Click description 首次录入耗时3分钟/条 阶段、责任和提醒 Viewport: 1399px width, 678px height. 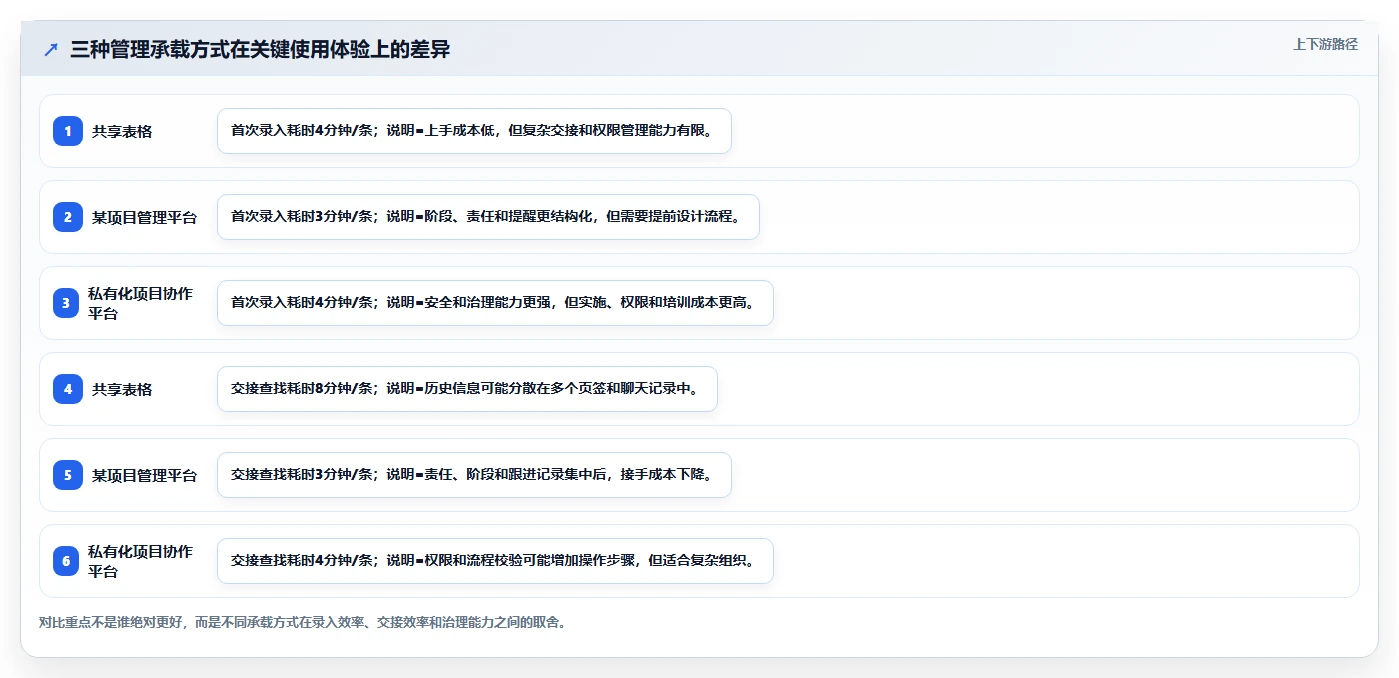click(x=488, y=217)
